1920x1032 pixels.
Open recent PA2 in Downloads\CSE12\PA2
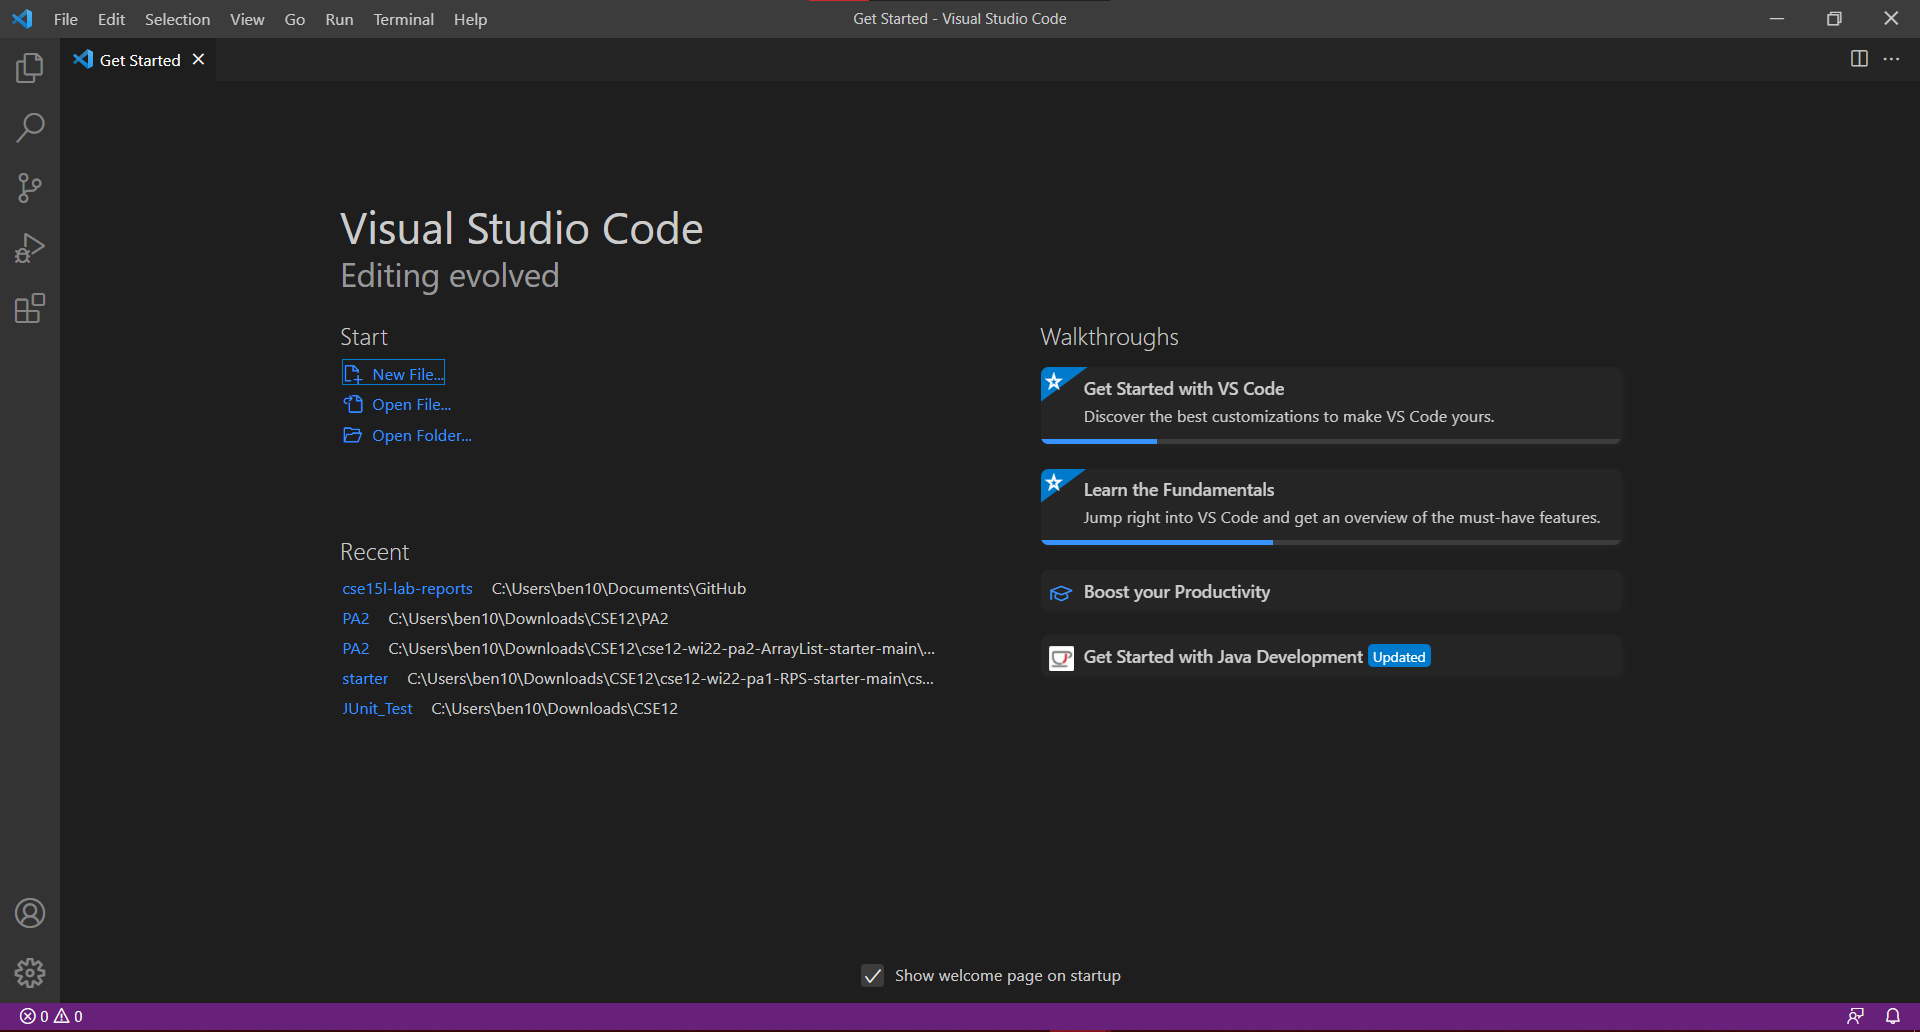(355, 619)
